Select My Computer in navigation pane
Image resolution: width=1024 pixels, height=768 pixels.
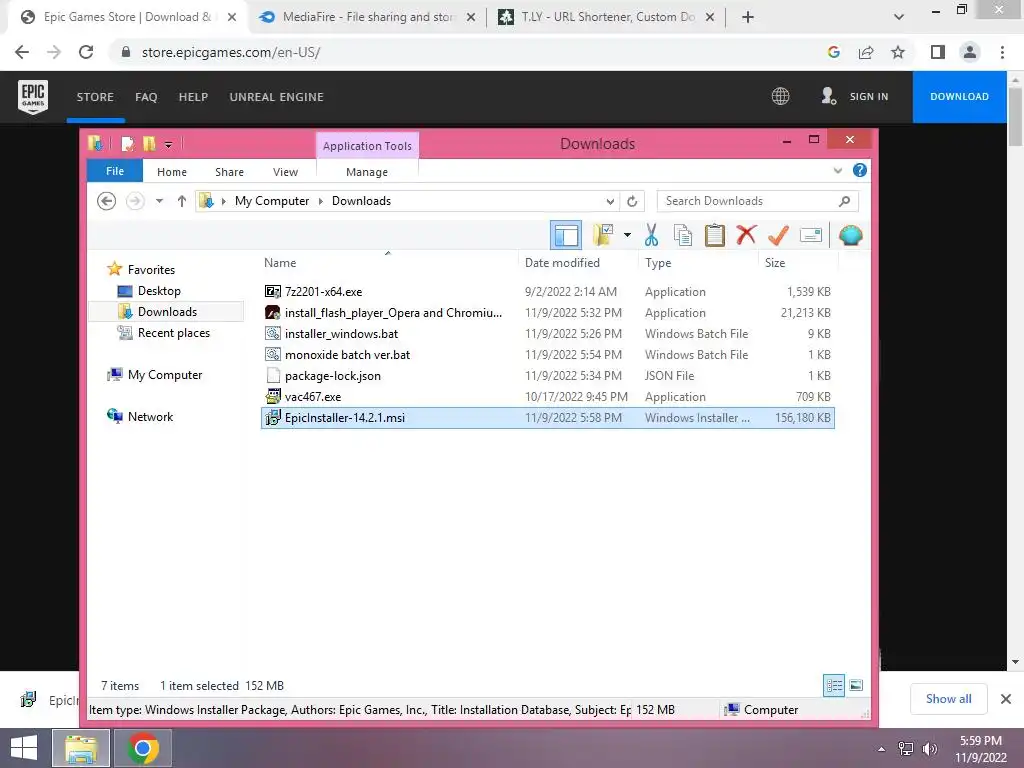click(x=165, y=375)
